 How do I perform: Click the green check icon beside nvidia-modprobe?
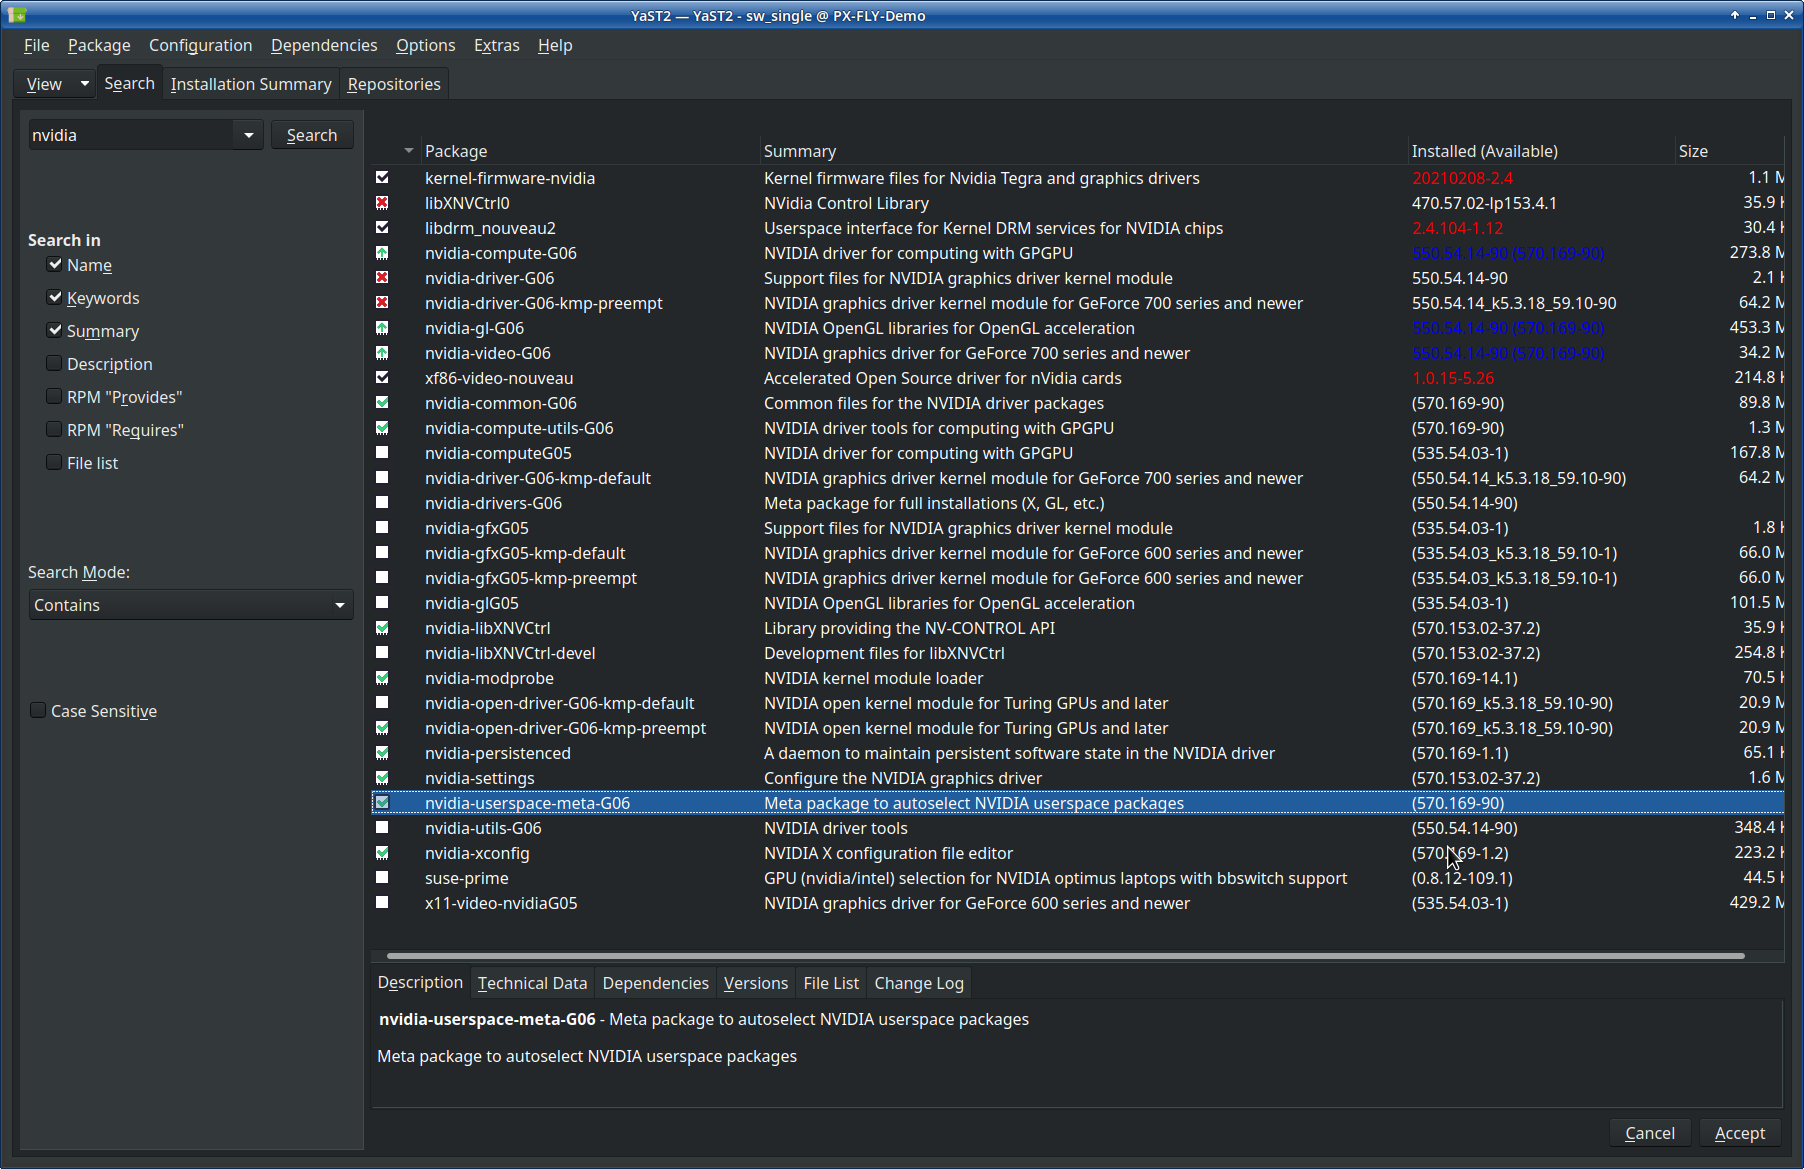point(383,678)
